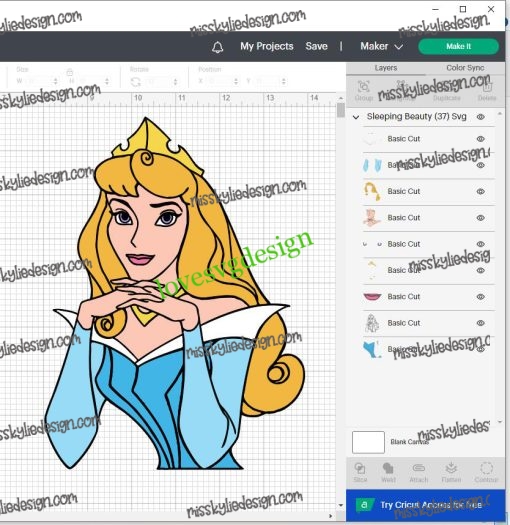Click the canvas vertical scrollbar thumb
Viewport: 510px width, 525px height.
point(341,110)
